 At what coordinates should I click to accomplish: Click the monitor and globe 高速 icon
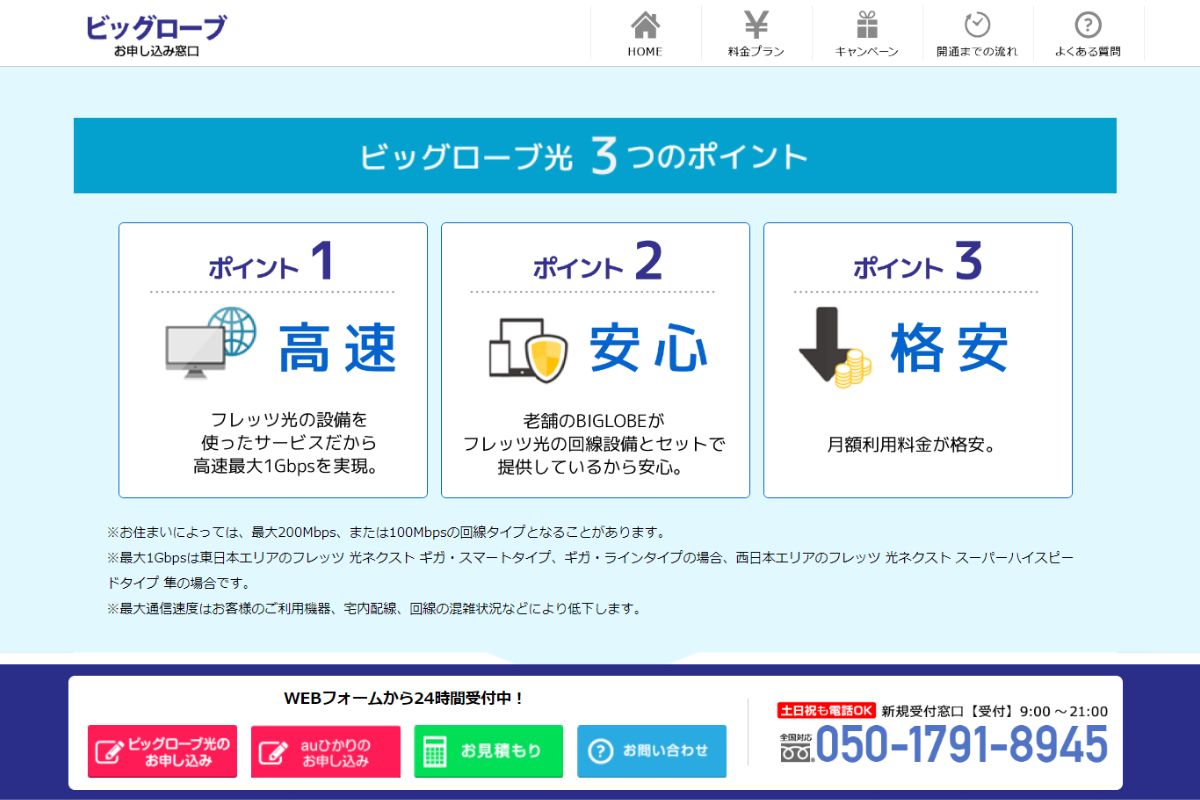[211, 342]
